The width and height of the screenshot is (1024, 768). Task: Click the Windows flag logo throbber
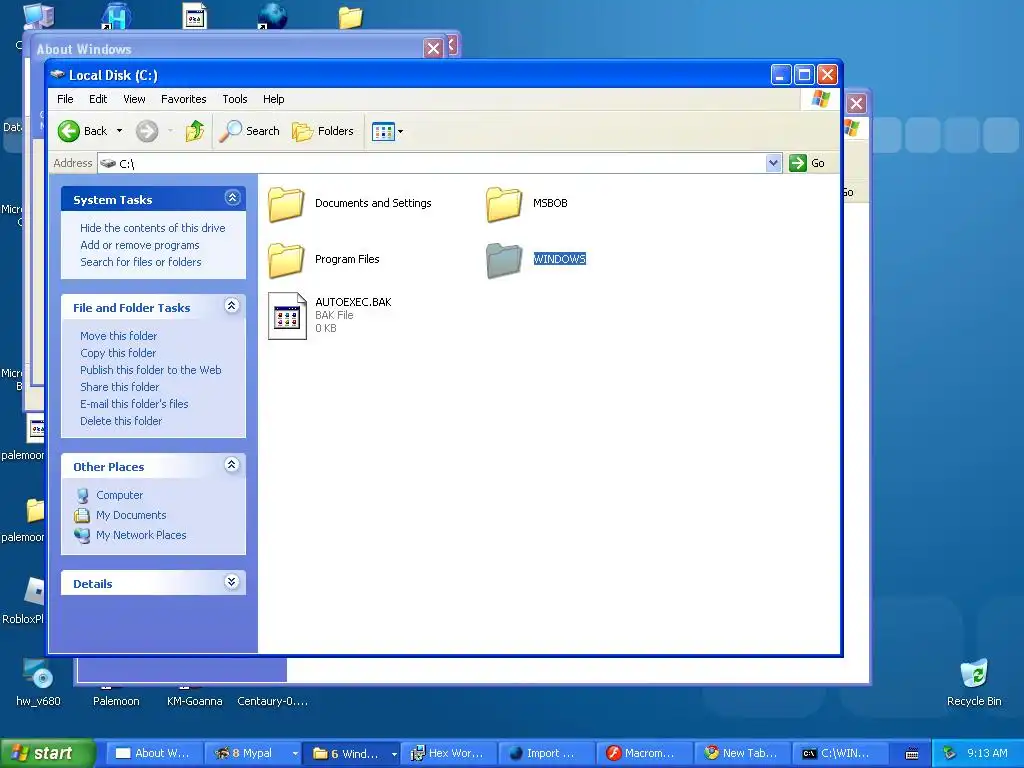[820, 99]
